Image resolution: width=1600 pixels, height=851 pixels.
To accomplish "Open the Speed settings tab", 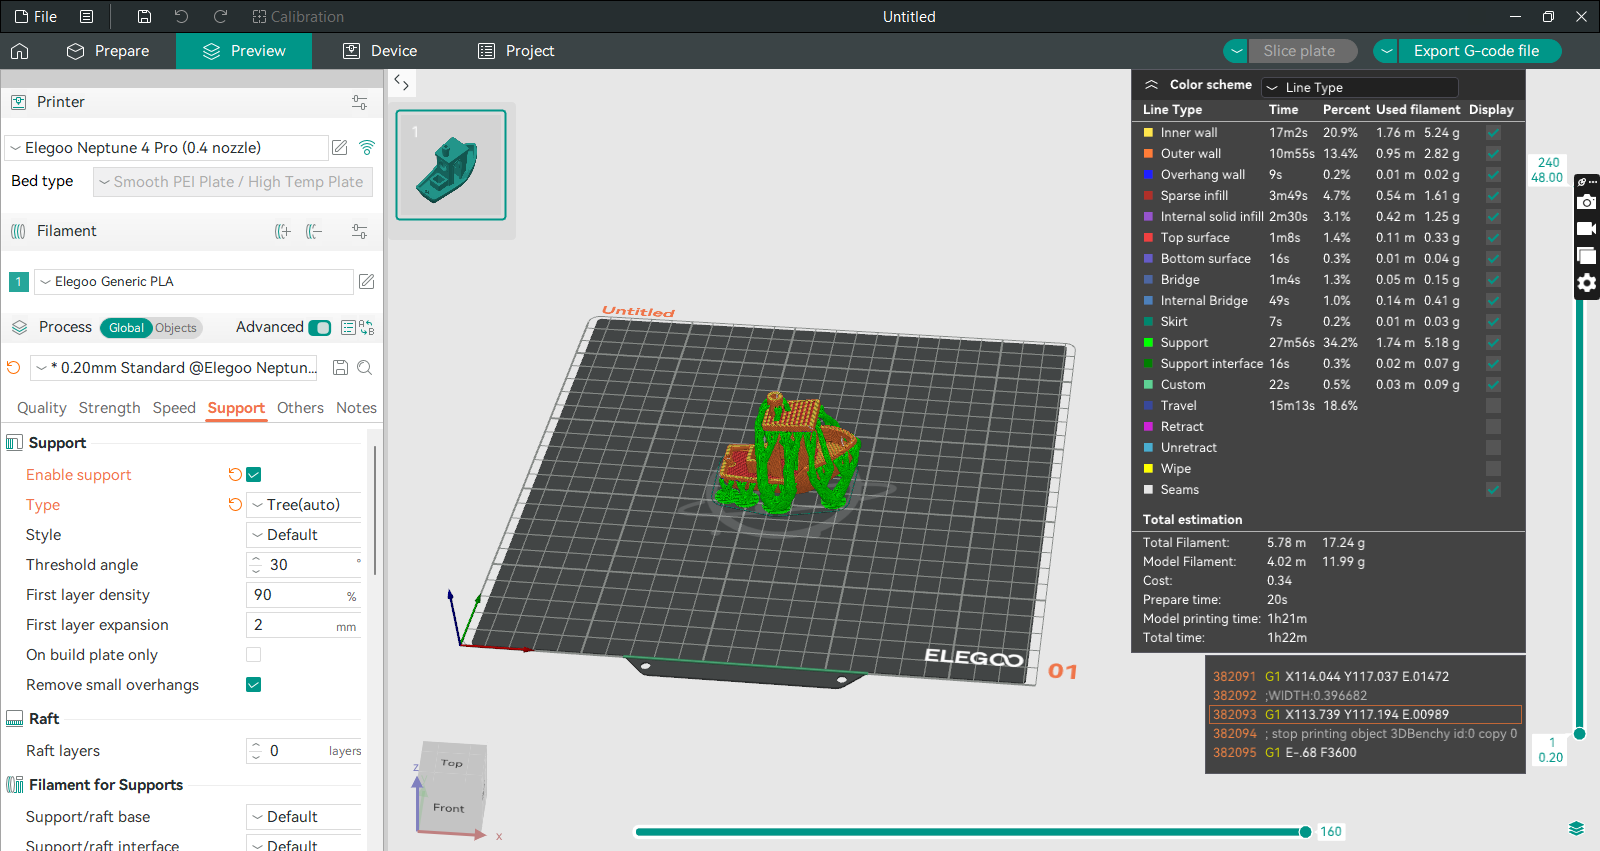I will click(174, 408).
